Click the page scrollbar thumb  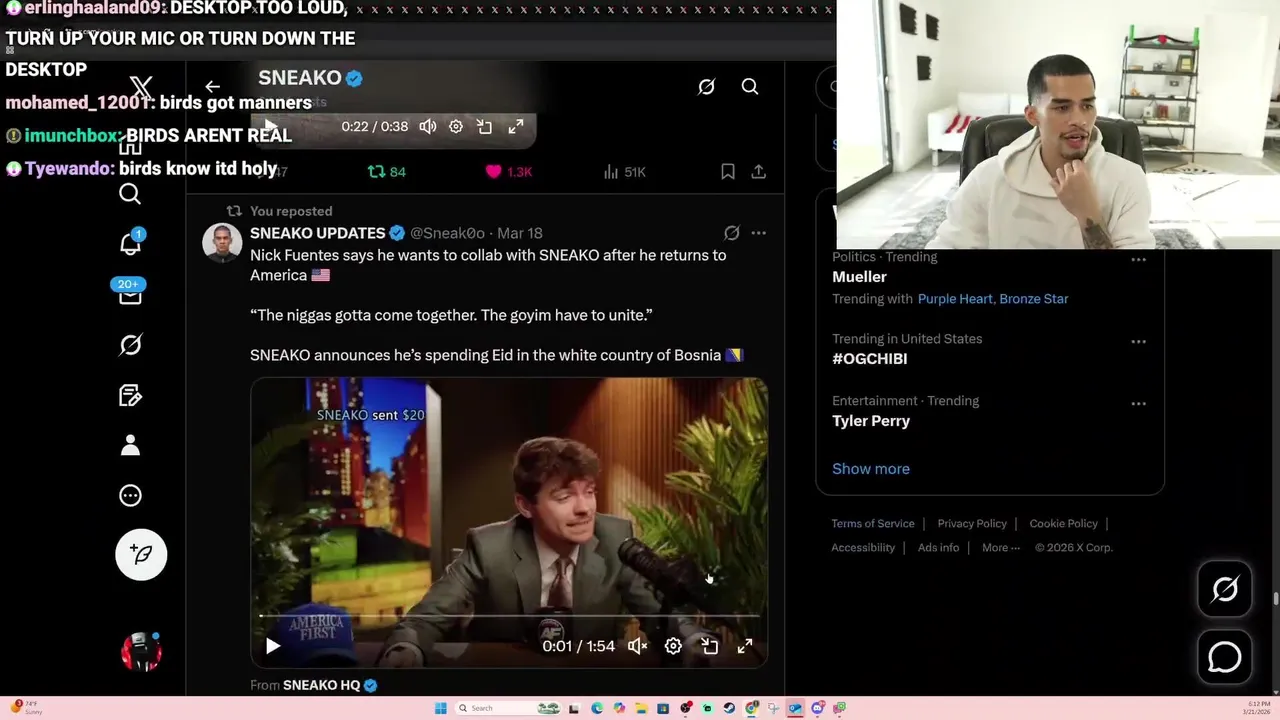(x=1275, y=600)
